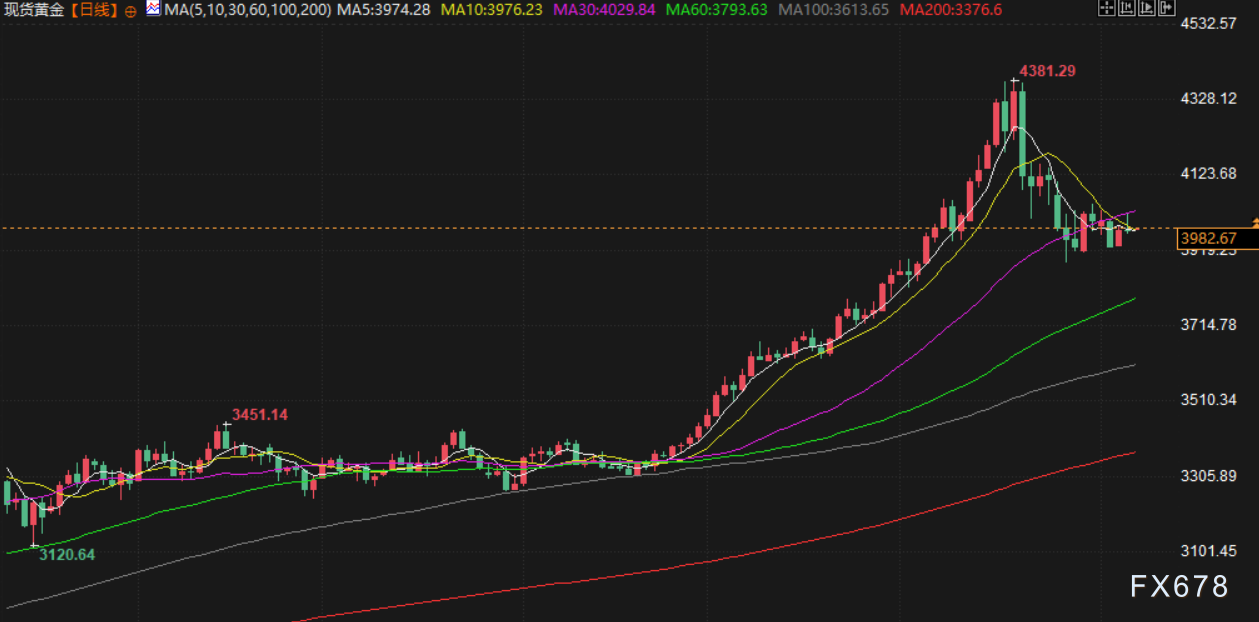Click the four-square crosshair icon at top right

(1106, 9)
